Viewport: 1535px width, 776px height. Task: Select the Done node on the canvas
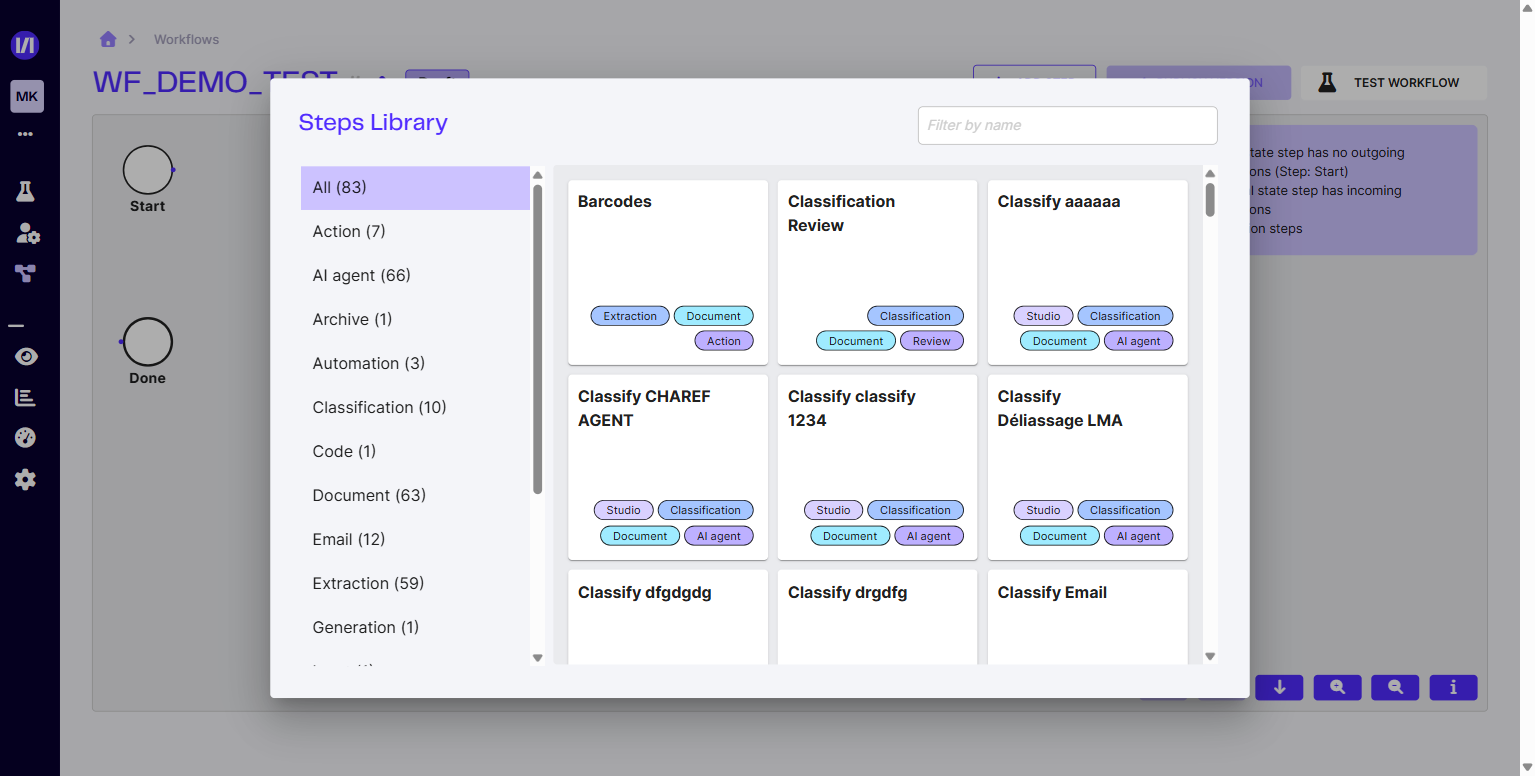point(148,342)
